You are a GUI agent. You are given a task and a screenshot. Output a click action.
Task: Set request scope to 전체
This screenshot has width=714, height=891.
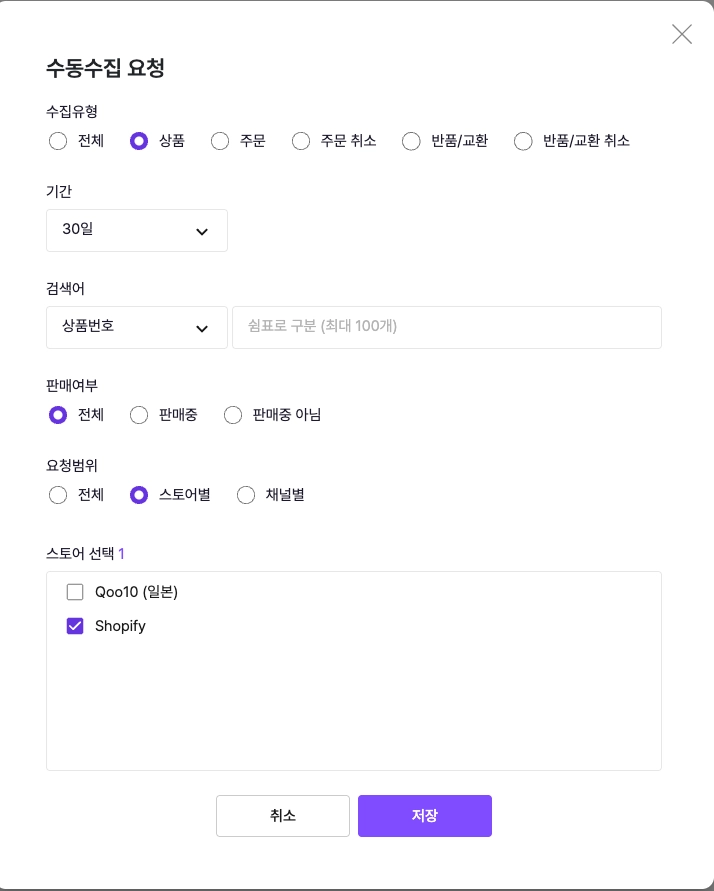pyautogui.click(x=58, y=495)
